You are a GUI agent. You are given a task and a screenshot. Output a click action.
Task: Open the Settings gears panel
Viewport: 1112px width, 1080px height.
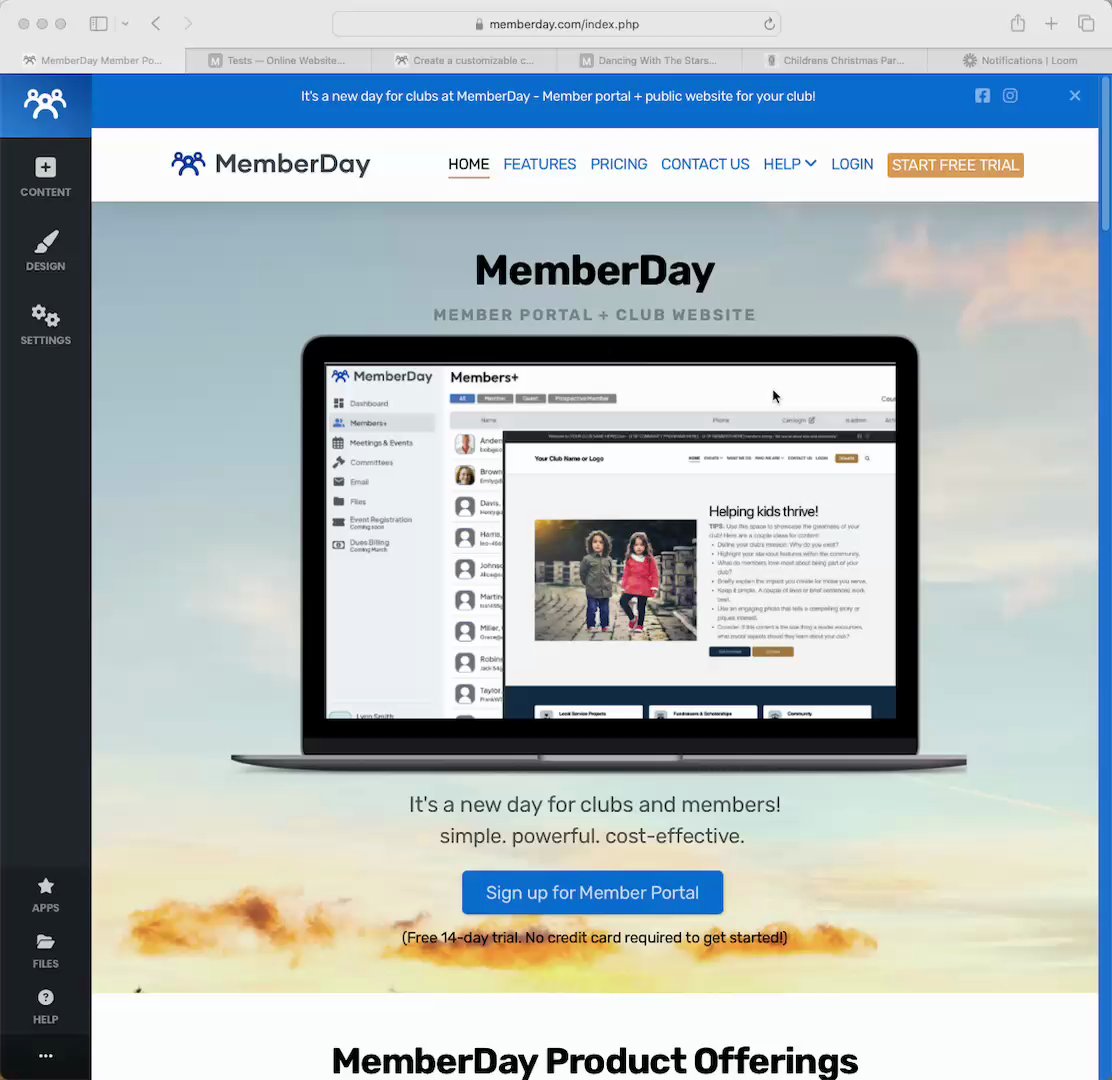45,325
